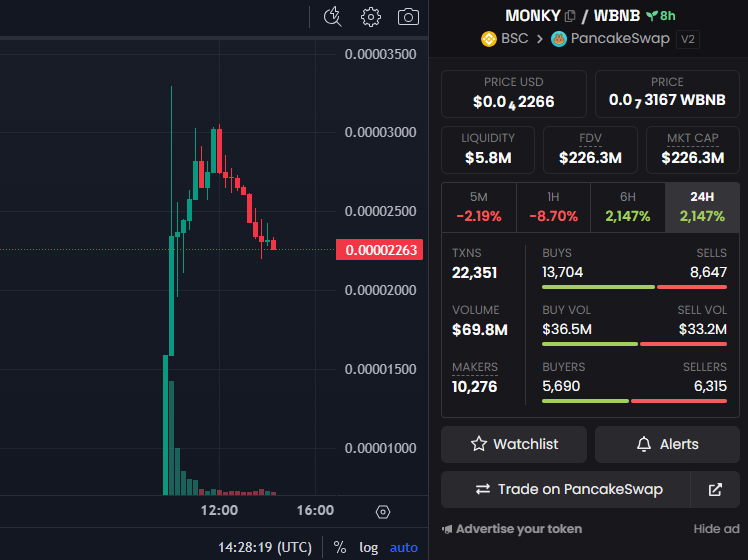748x560 pixels.
Task: Select the 5M timeframe tab
Action: point(479,207)
